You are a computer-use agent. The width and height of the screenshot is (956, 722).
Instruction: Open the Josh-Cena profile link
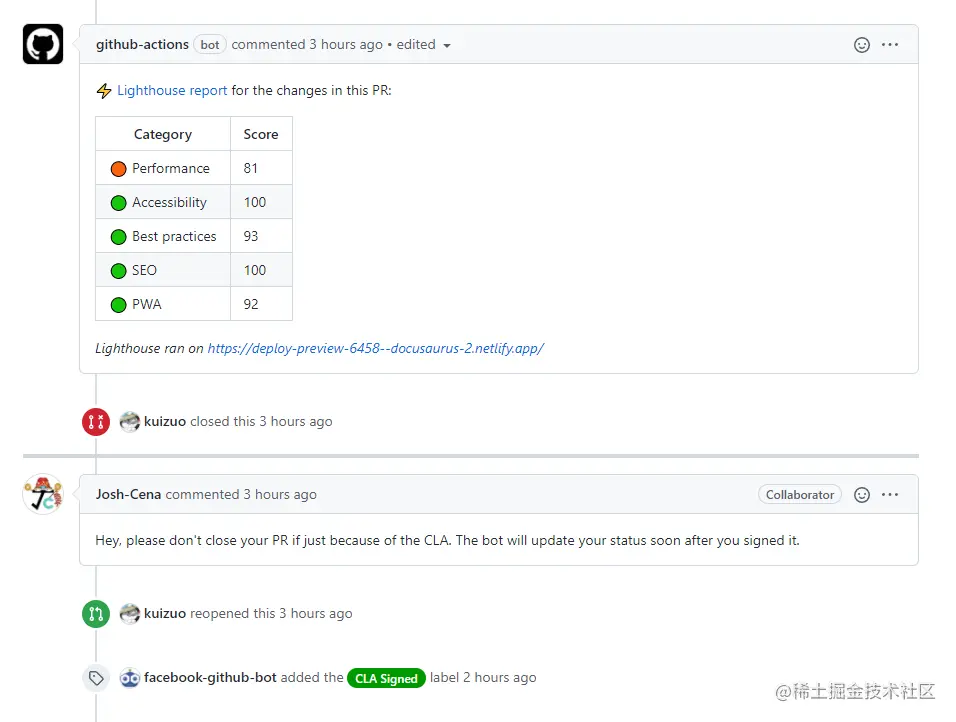click(128, 495)
